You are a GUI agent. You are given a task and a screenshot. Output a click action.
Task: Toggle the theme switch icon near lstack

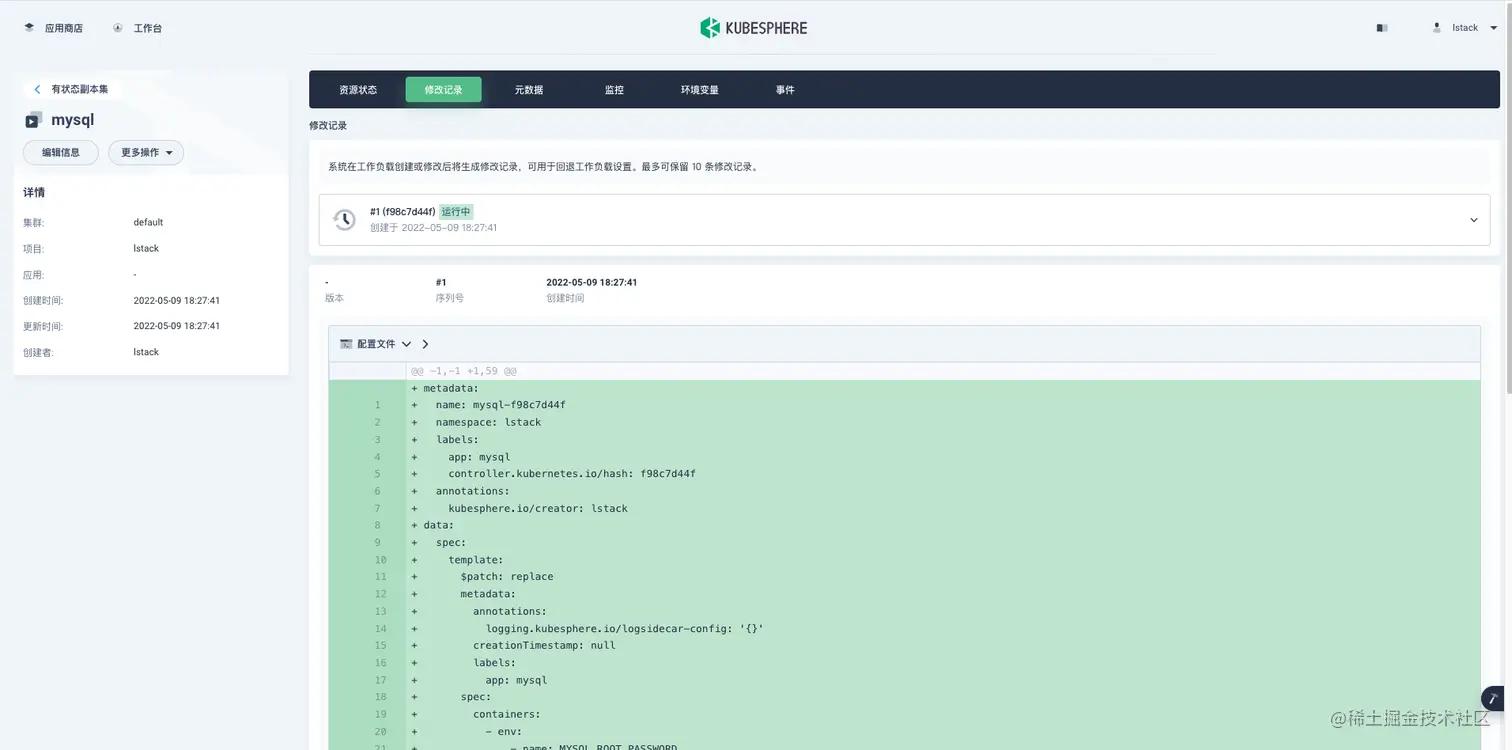click(1382, 28)
